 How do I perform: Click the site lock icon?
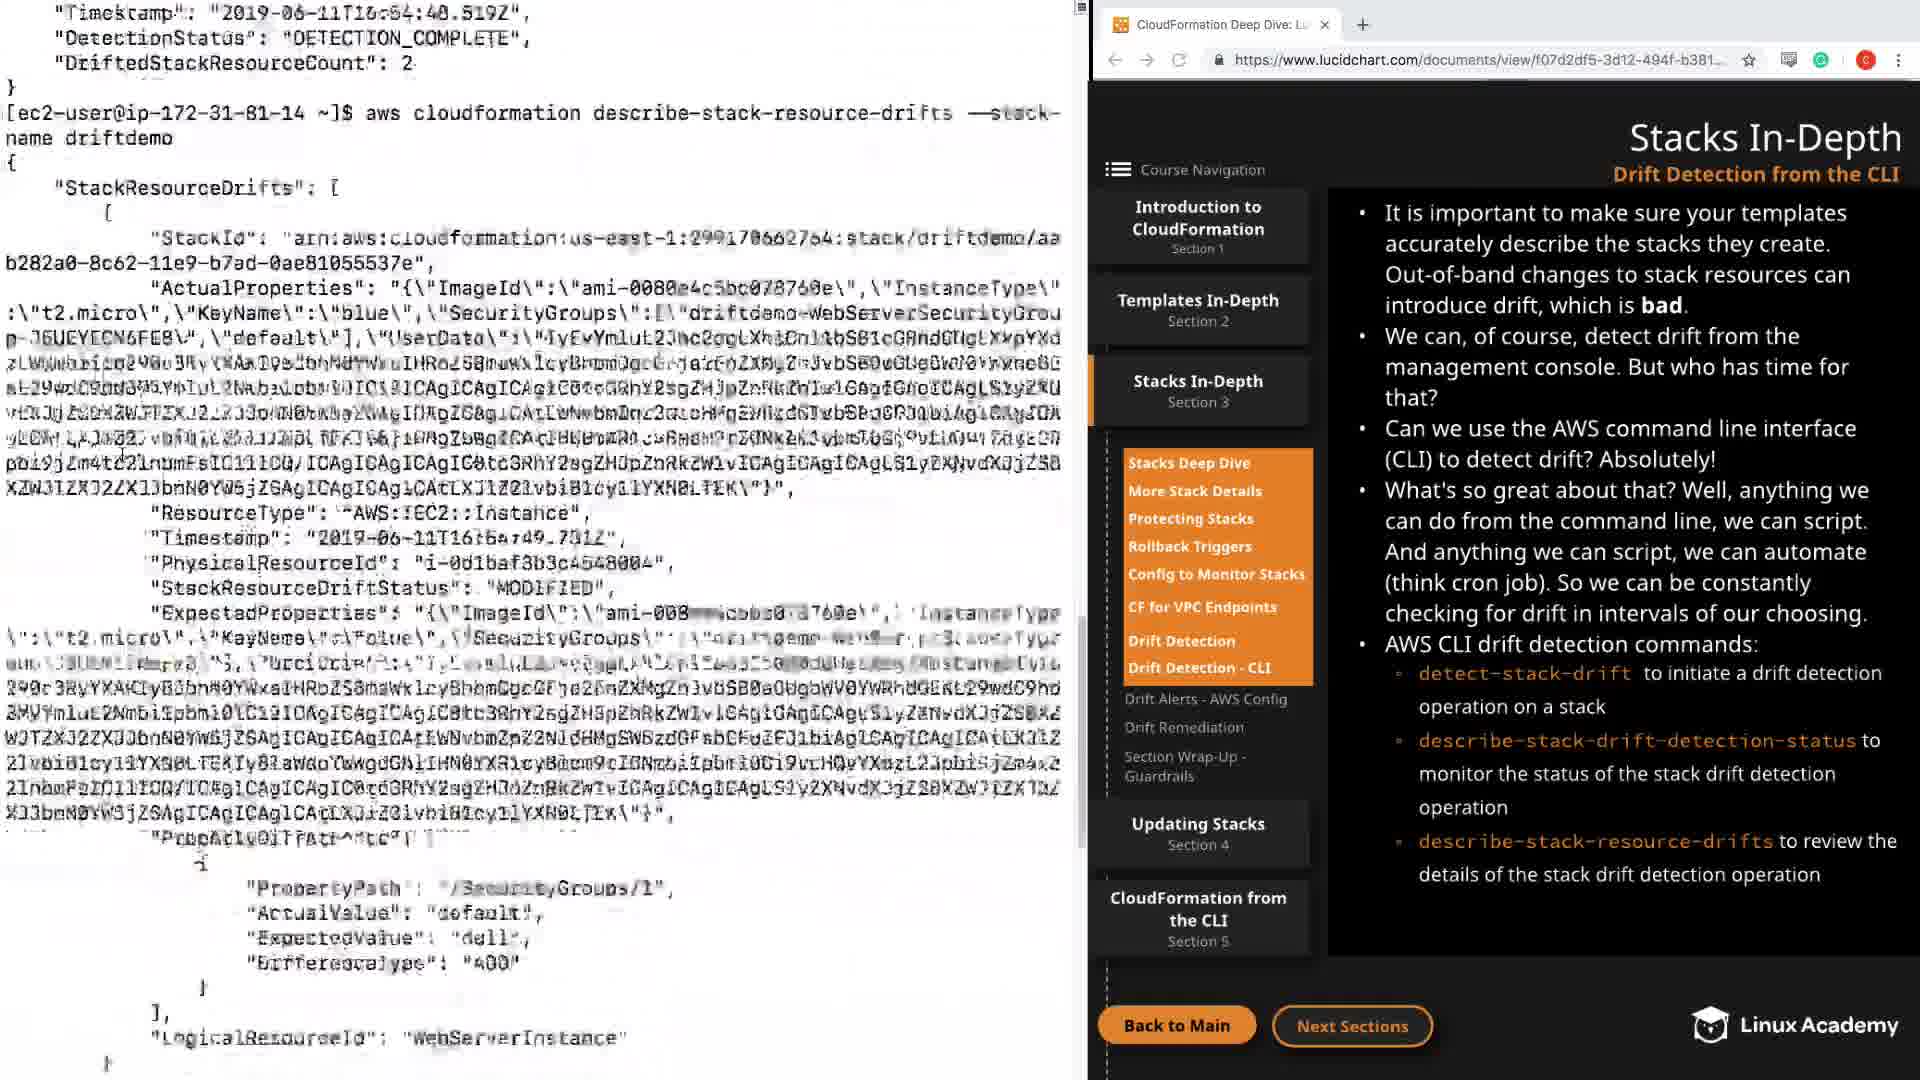click(x=1218, y=60)
